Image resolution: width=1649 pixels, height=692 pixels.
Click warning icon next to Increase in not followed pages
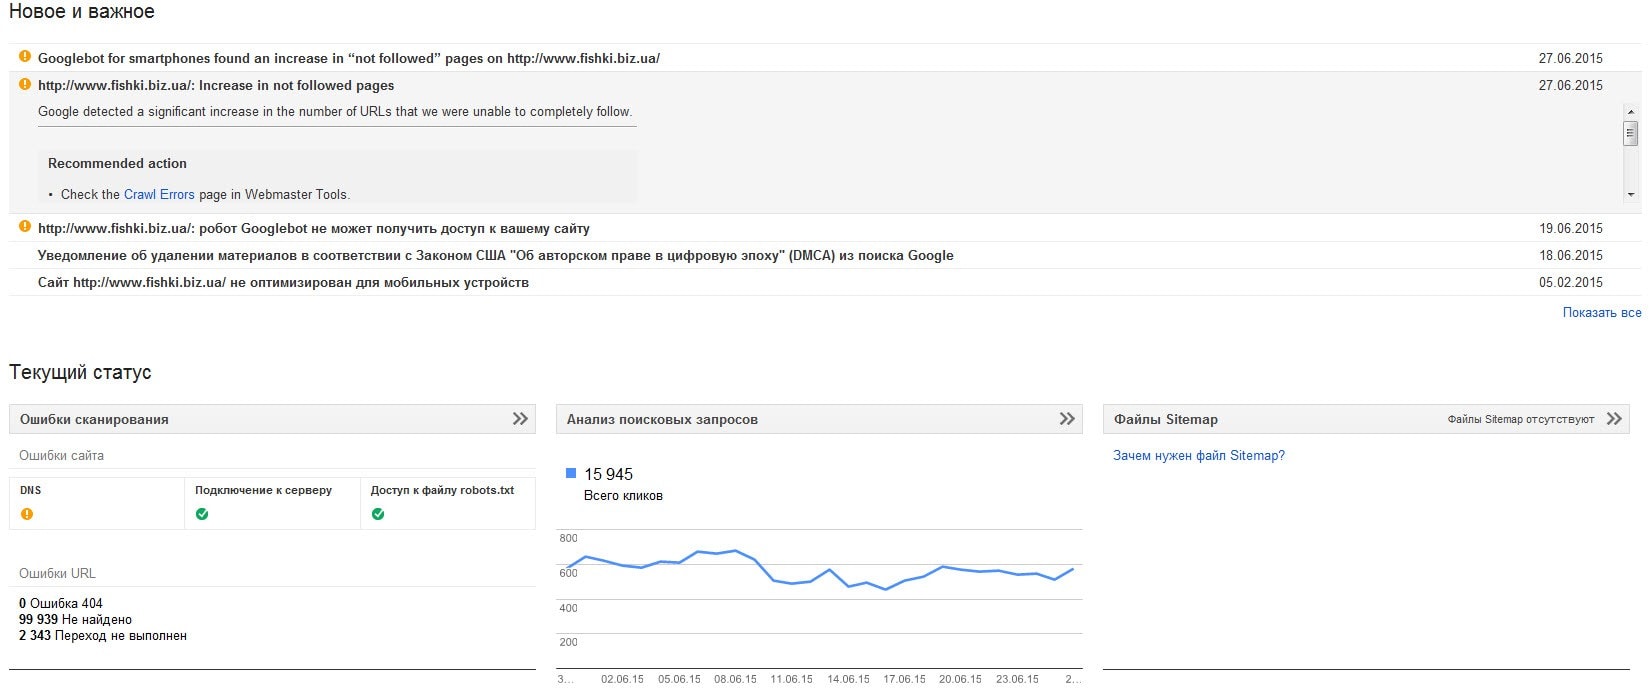(26, 84)
